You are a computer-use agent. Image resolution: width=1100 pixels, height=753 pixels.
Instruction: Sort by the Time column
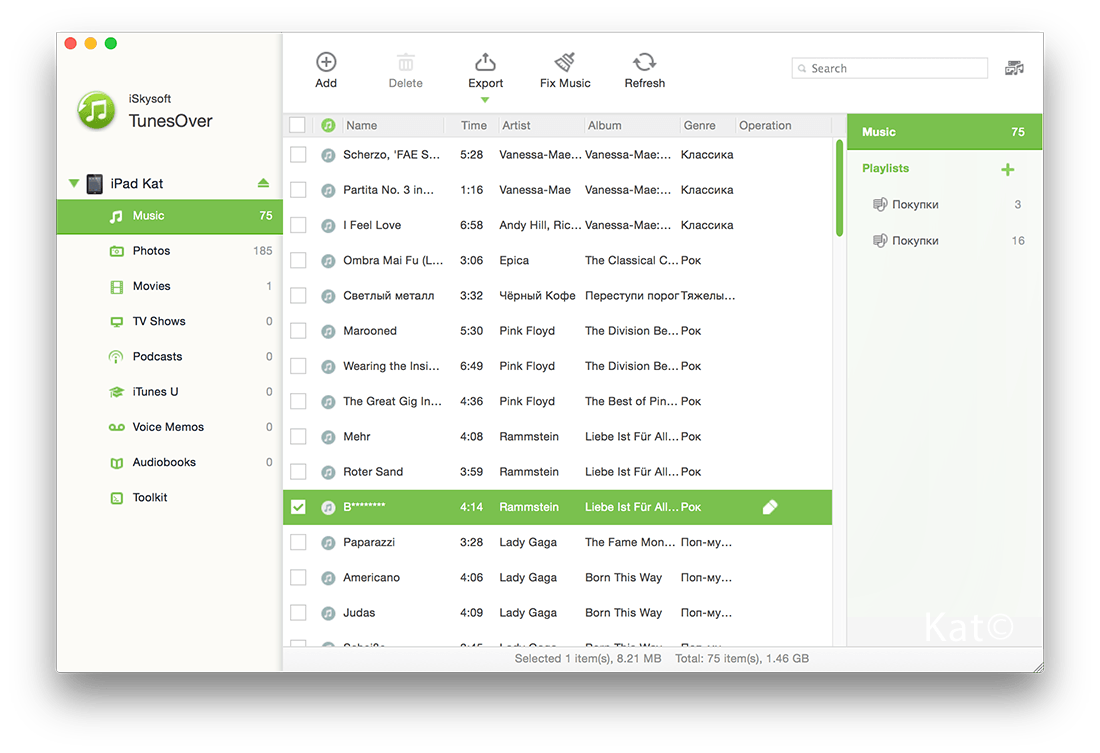(x=473, y=125)
